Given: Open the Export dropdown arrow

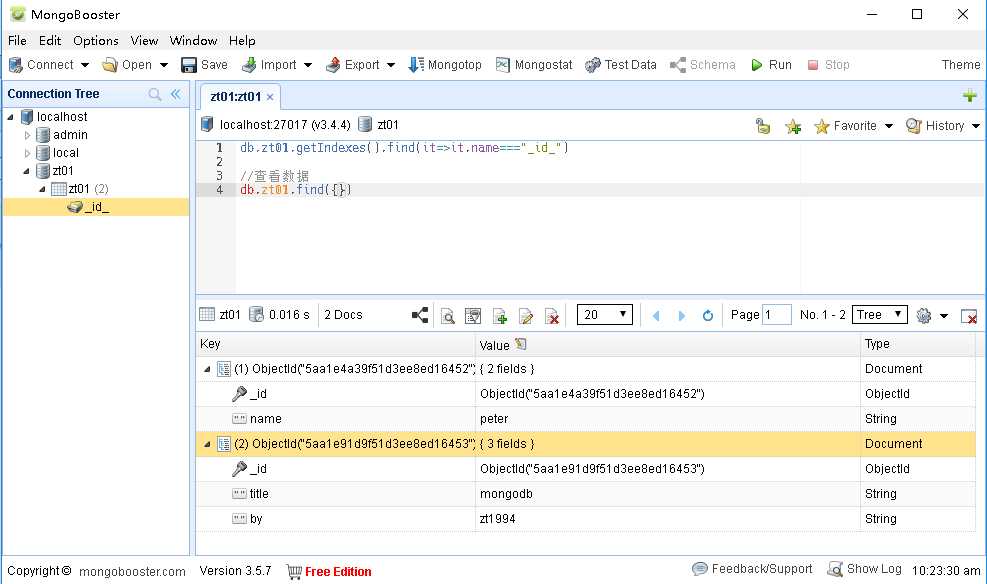Looking at the screenshot, I should (x=391, y=65).
